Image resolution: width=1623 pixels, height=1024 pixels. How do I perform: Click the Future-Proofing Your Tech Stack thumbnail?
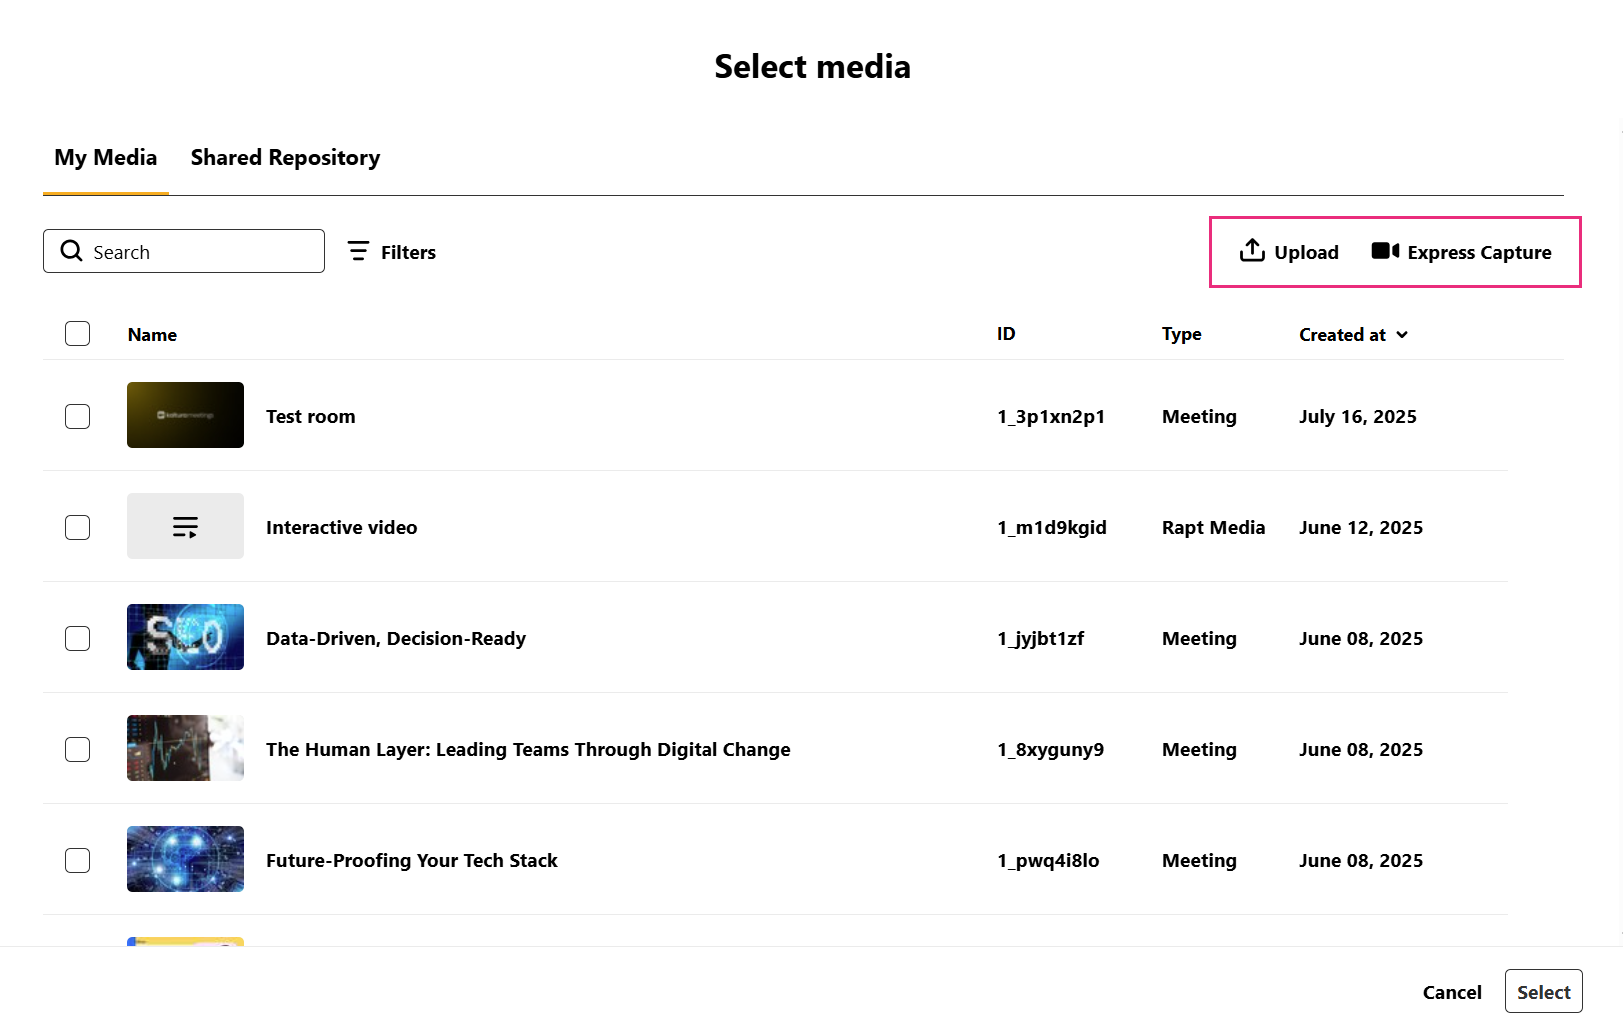click(185, 859)
